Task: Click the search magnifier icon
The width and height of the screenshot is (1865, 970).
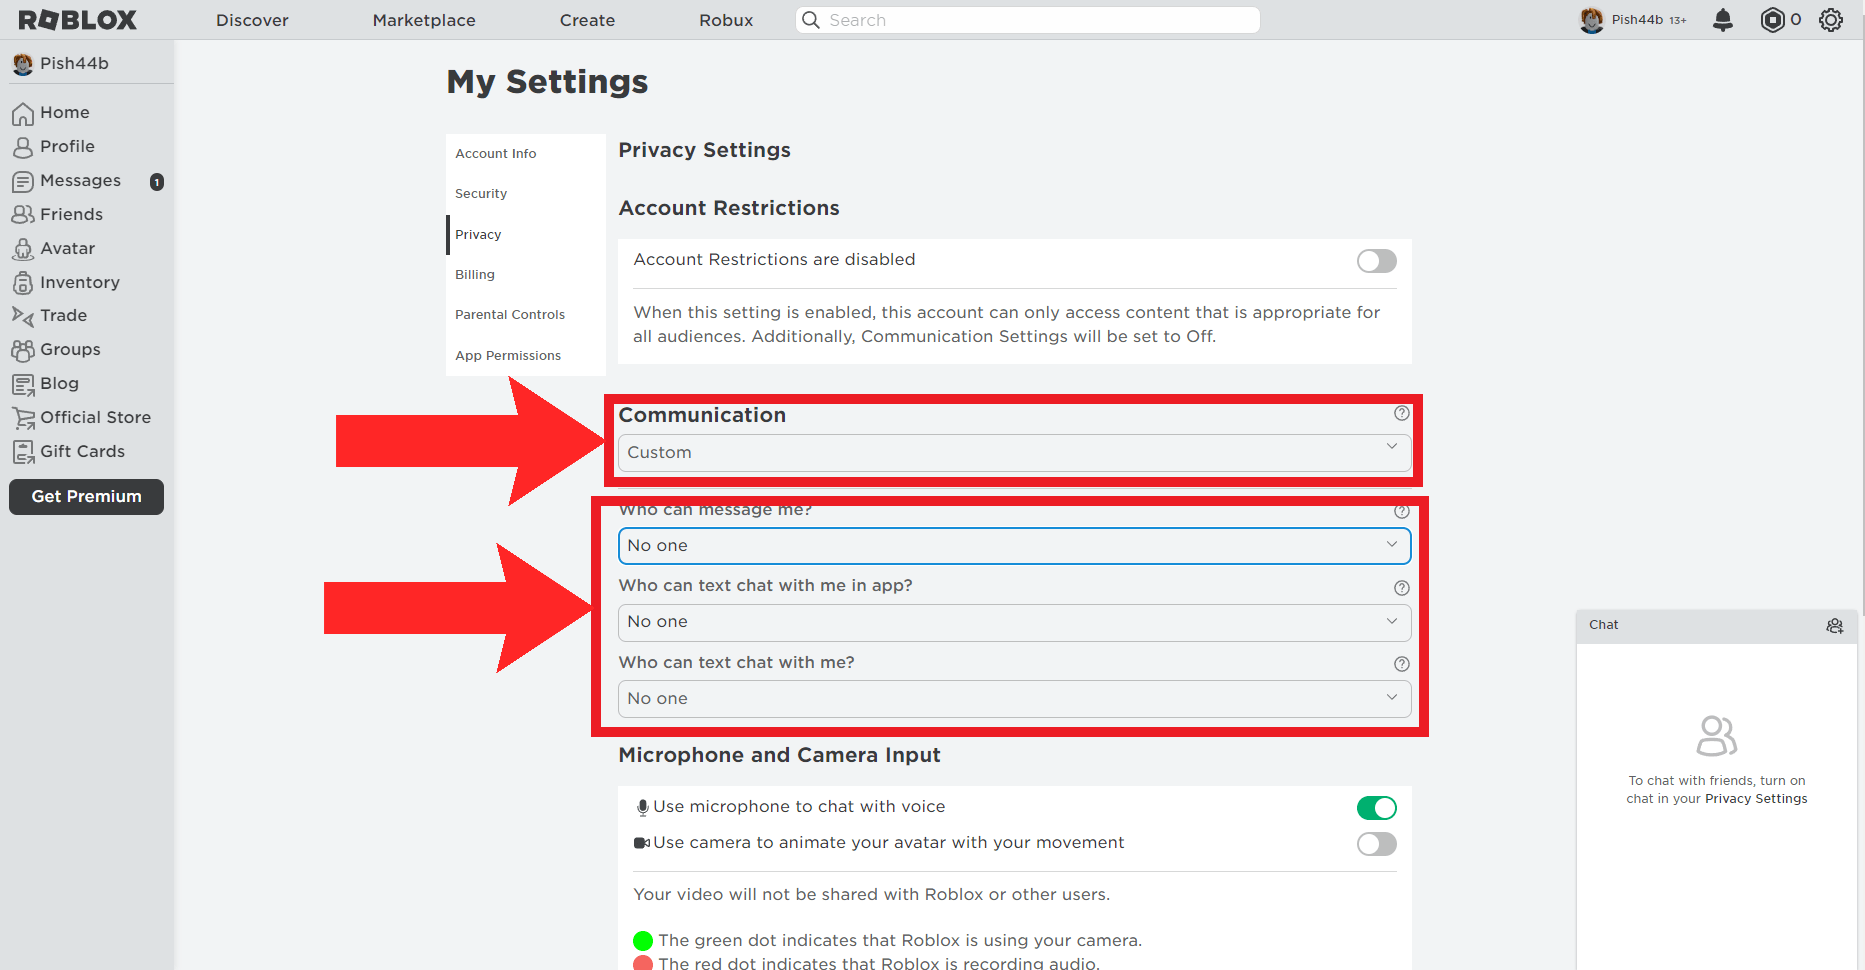Action: [x=811, y=20]
